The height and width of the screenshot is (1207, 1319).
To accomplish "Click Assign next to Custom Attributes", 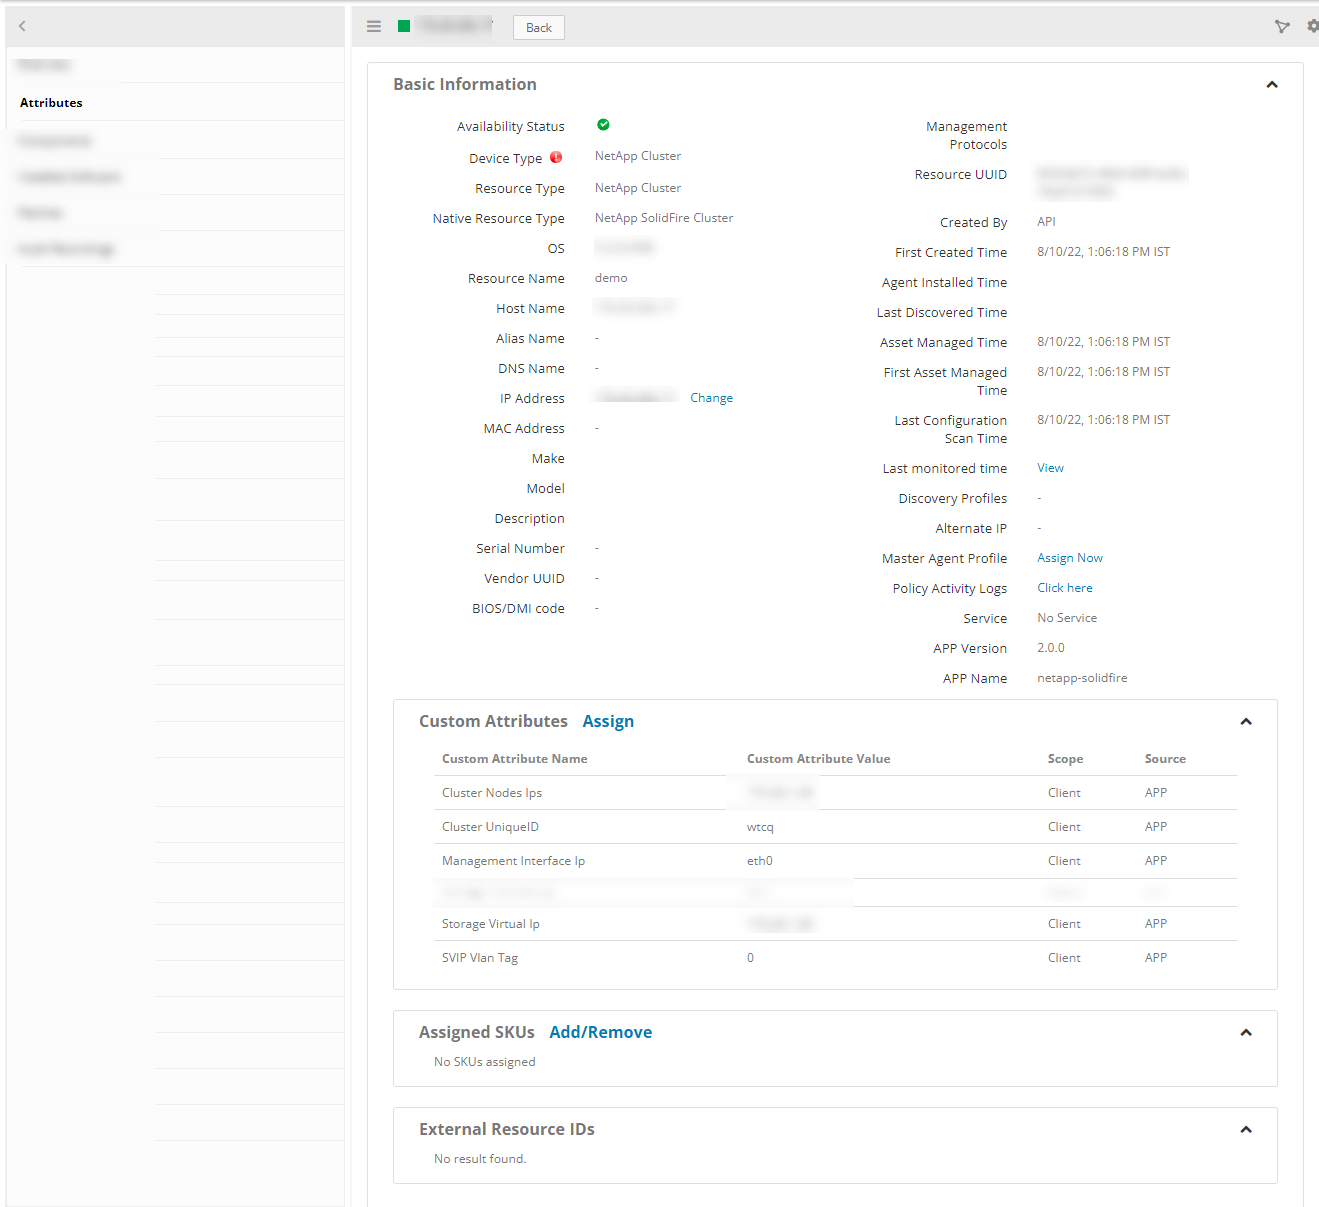I will click(x=608, y=721).
